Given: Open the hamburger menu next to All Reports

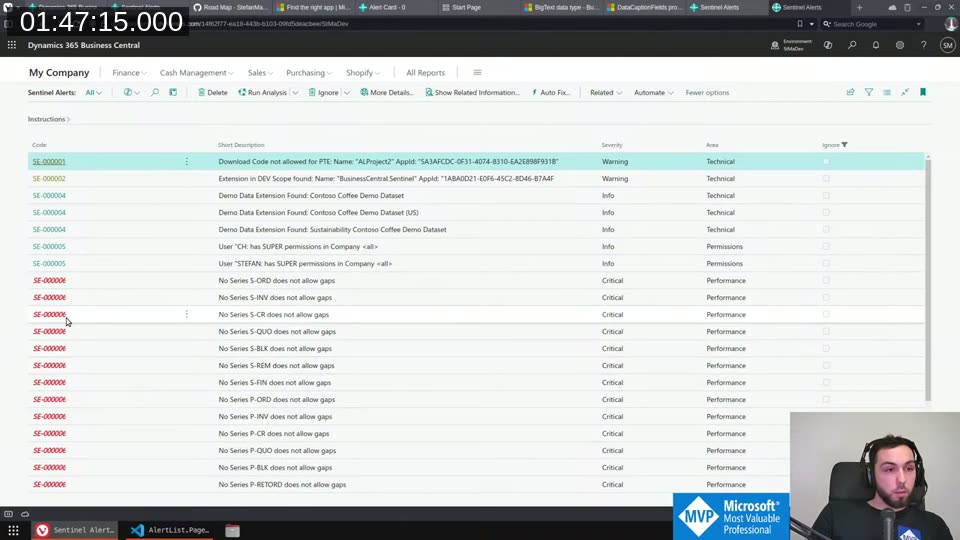Looking at the screenshot, I should [x=477, y=72].
